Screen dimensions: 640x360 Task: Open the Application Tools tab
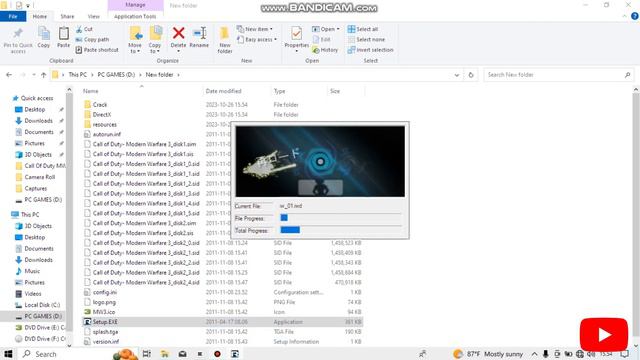pyautogui.click(x=135, y=16)
